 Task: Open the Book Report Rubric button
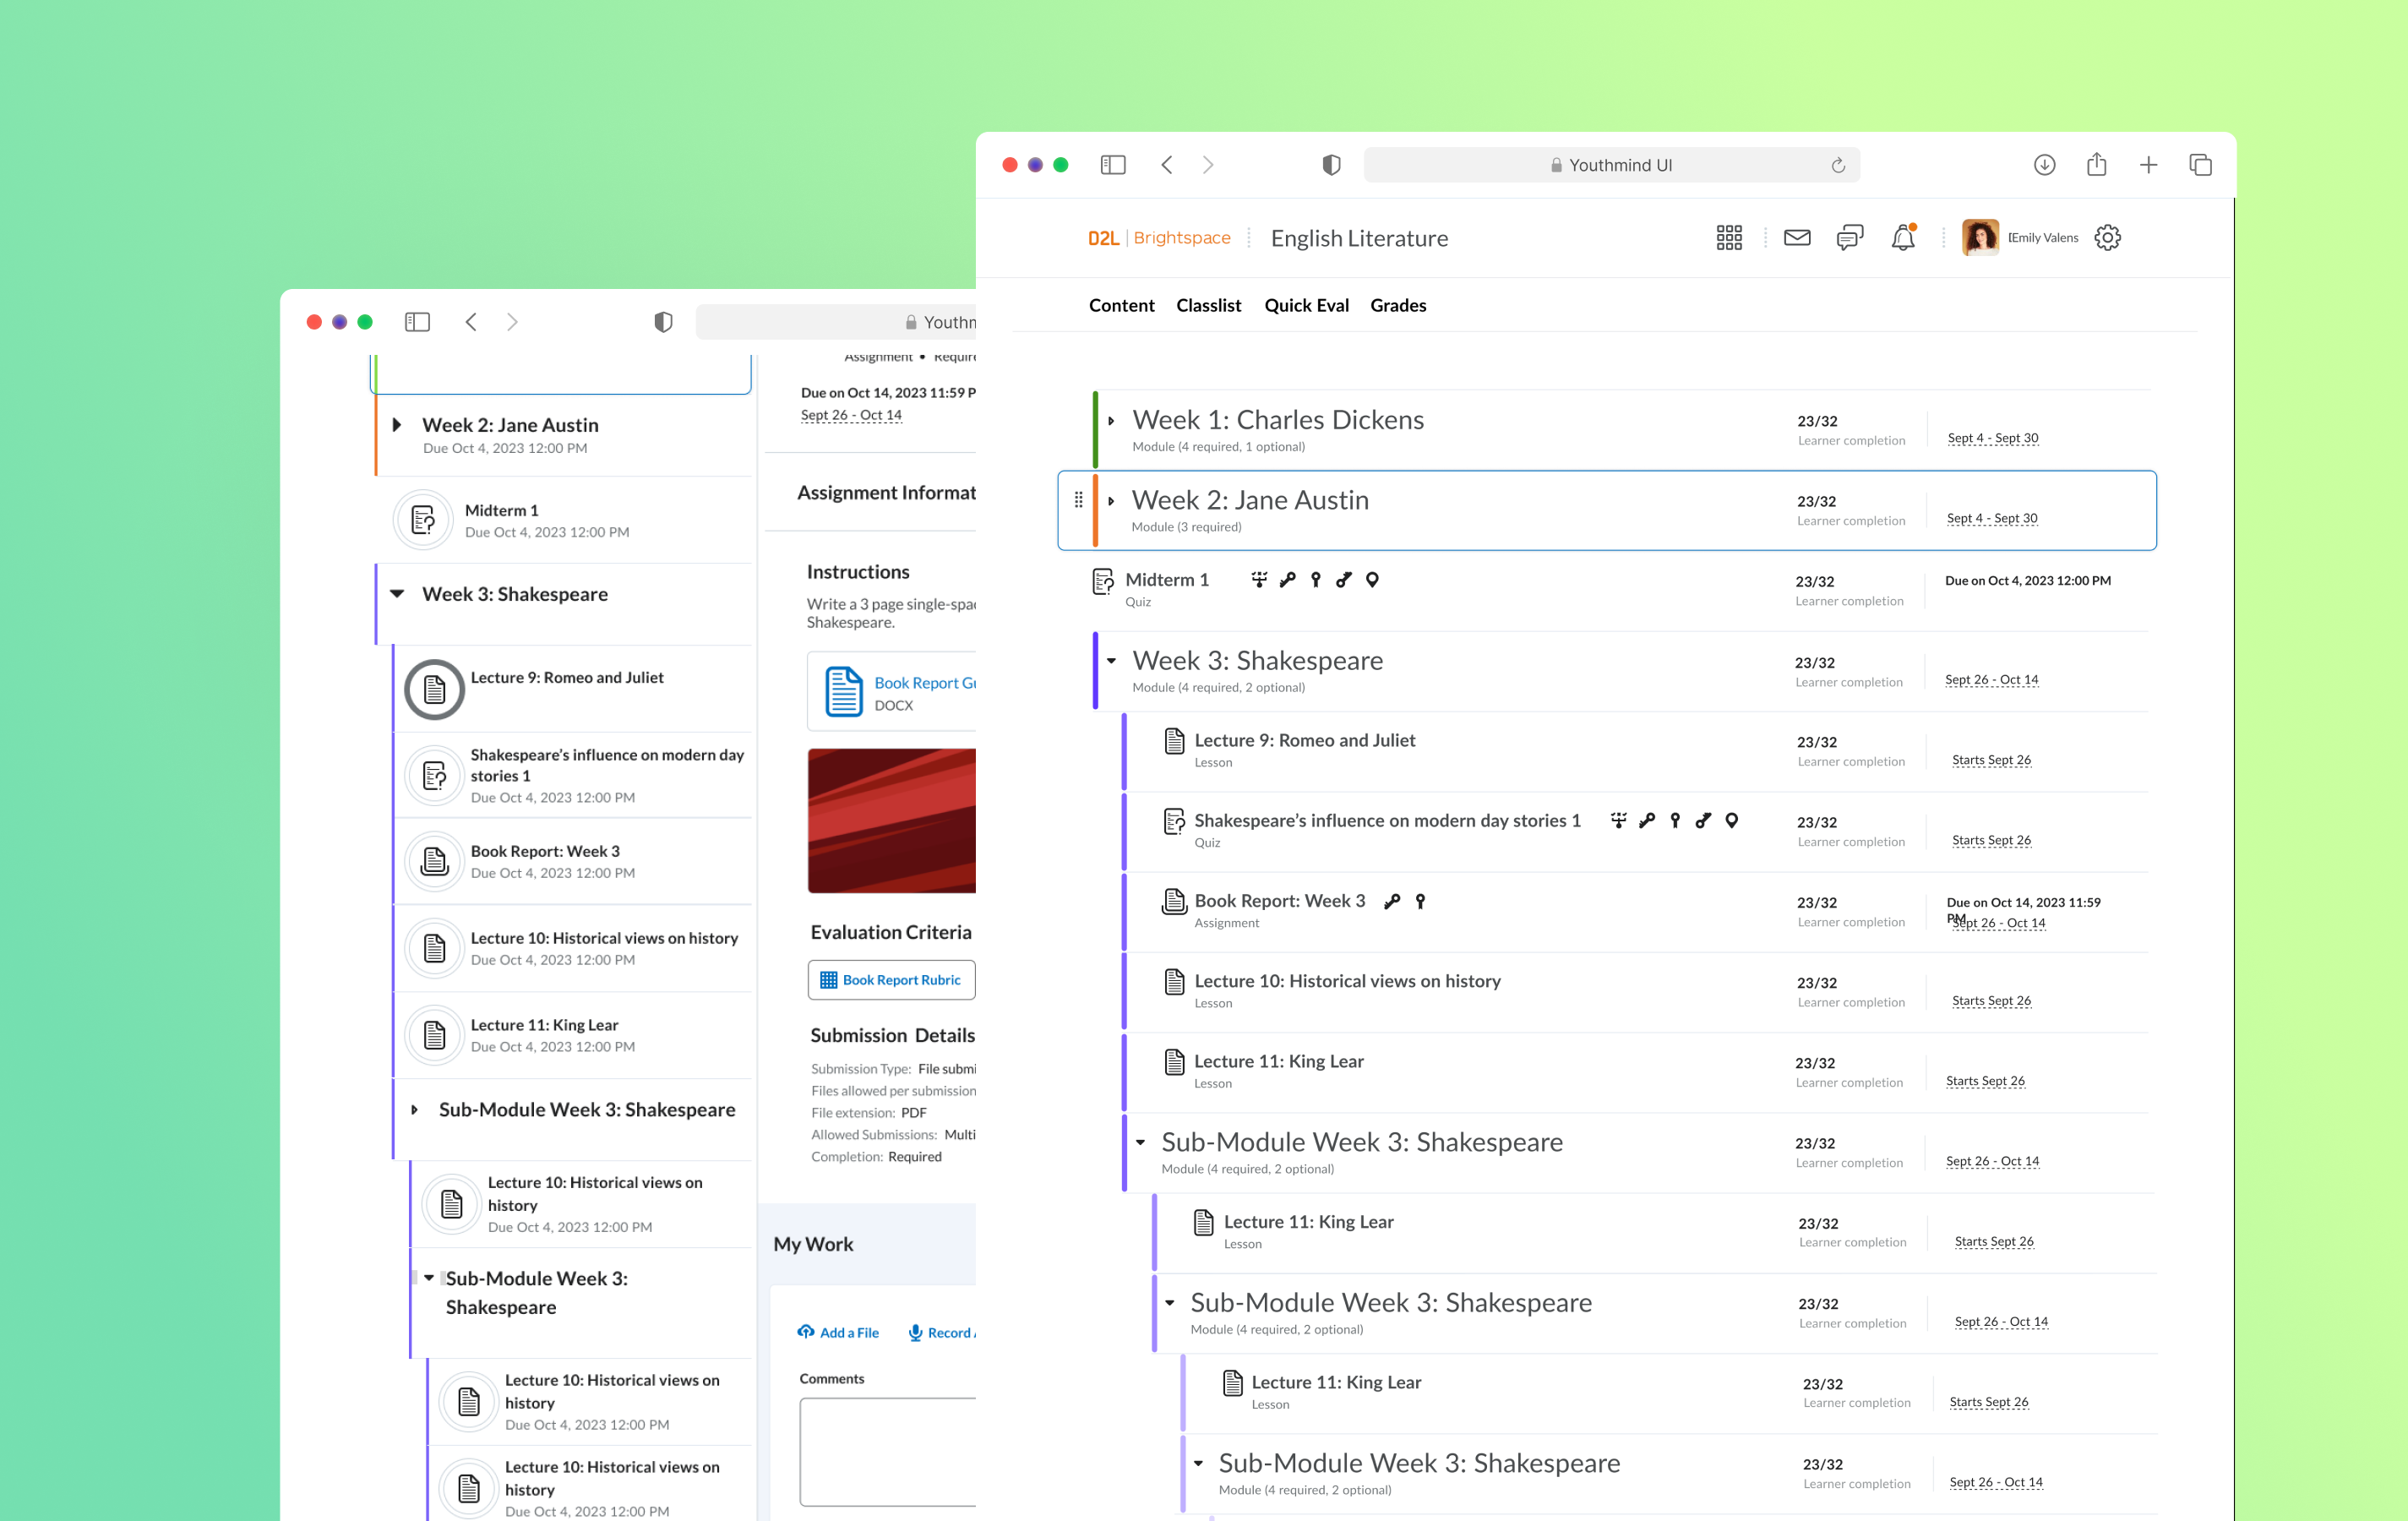(891, 980)
